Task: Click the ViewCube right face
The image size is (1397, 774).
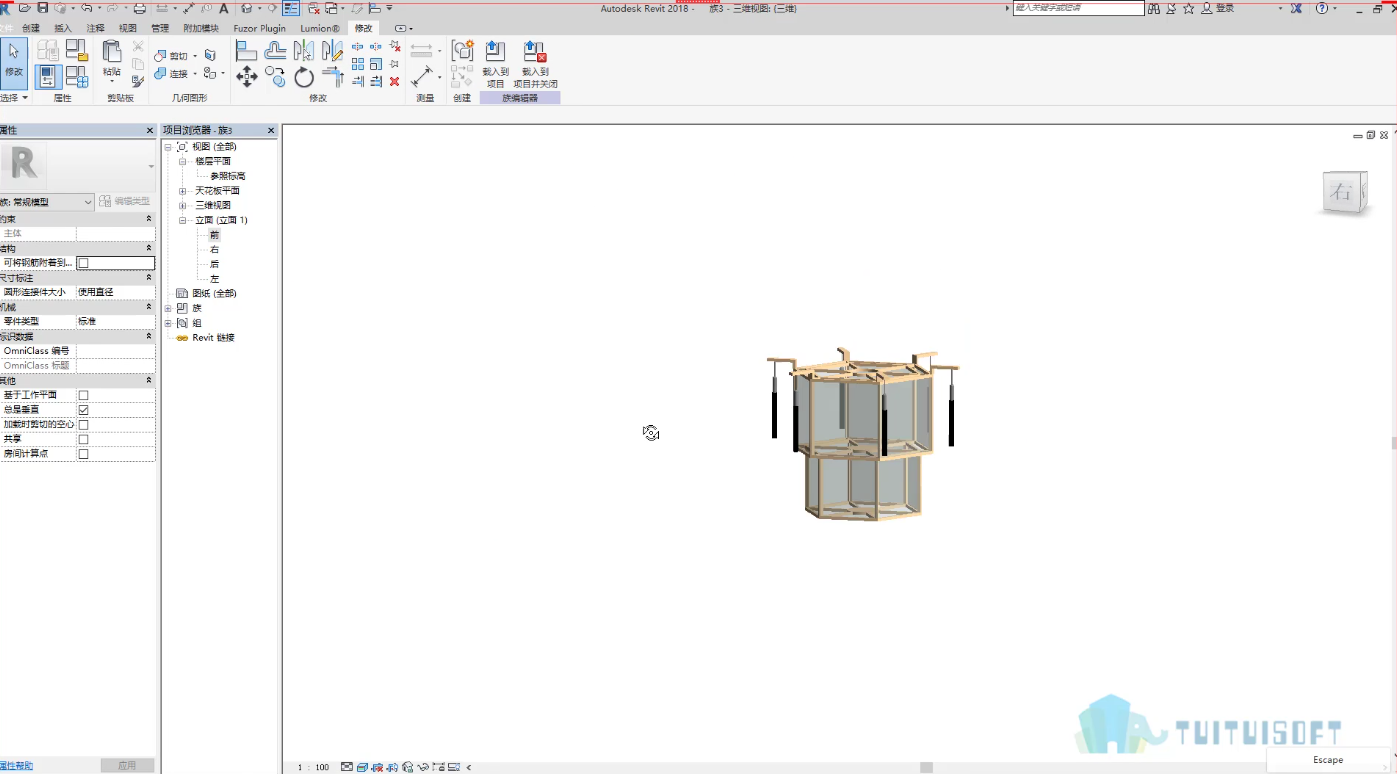Action: 1341,193
